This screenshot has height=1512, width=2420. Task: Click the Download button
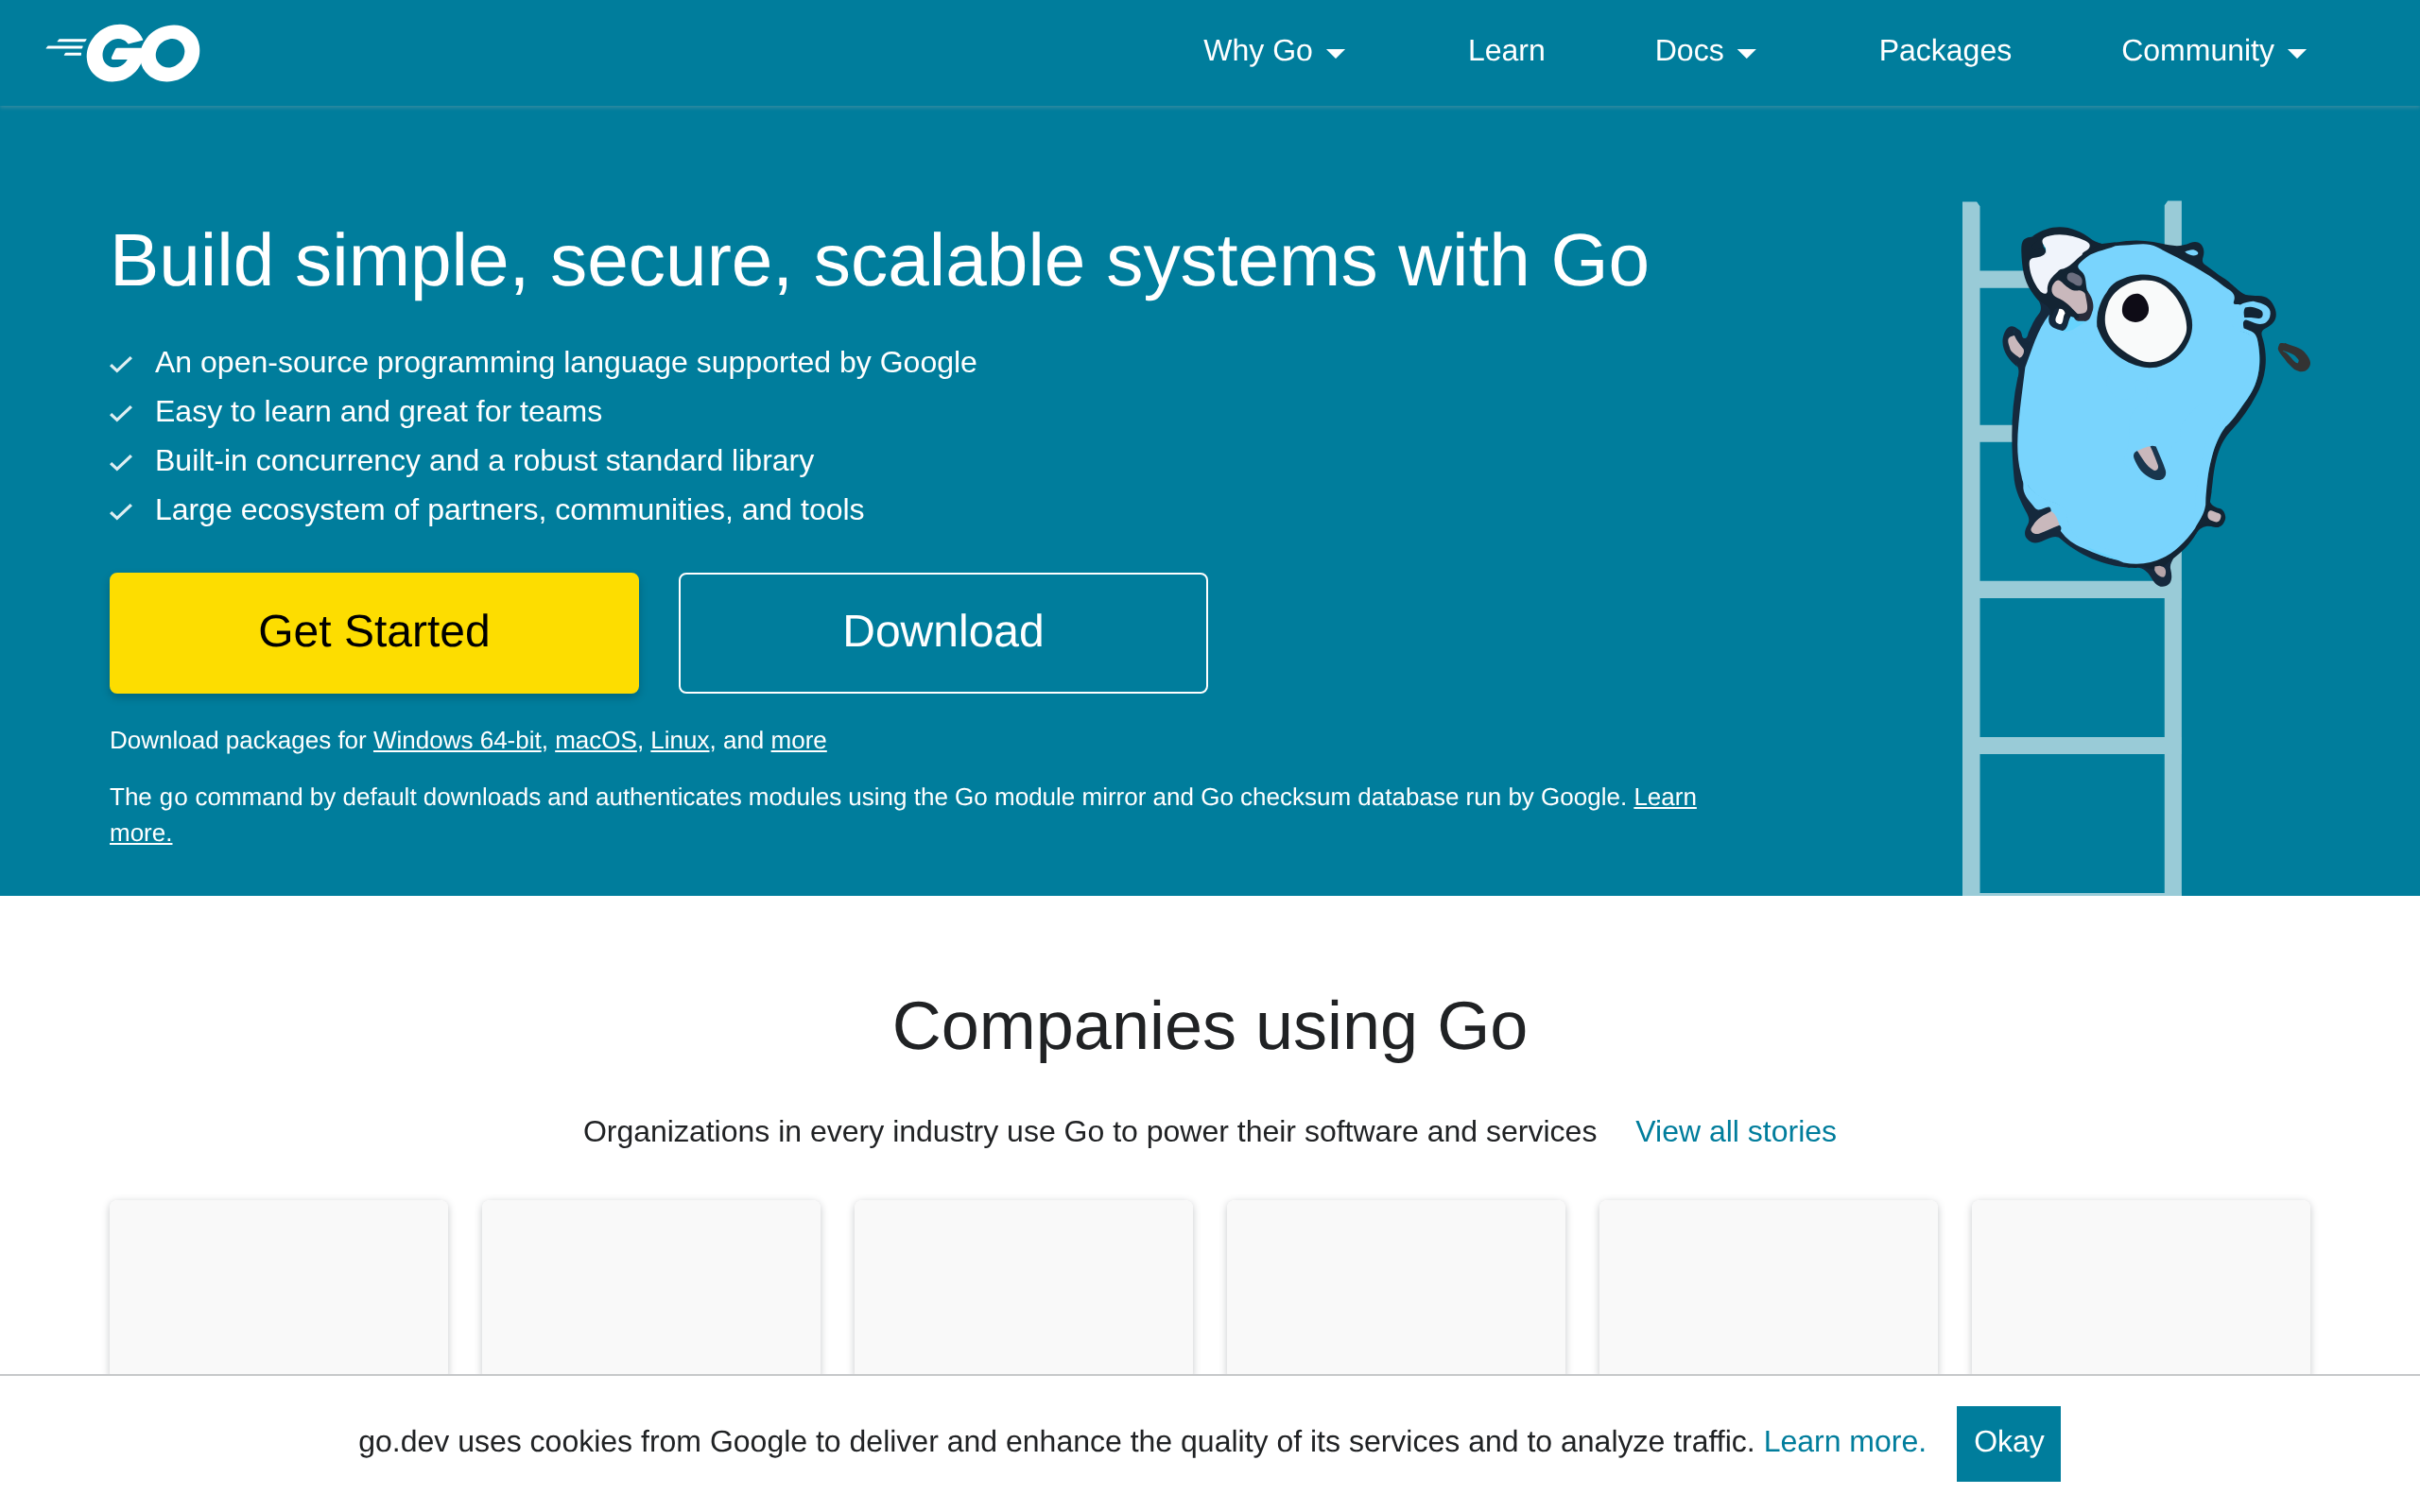click(943, 632)
